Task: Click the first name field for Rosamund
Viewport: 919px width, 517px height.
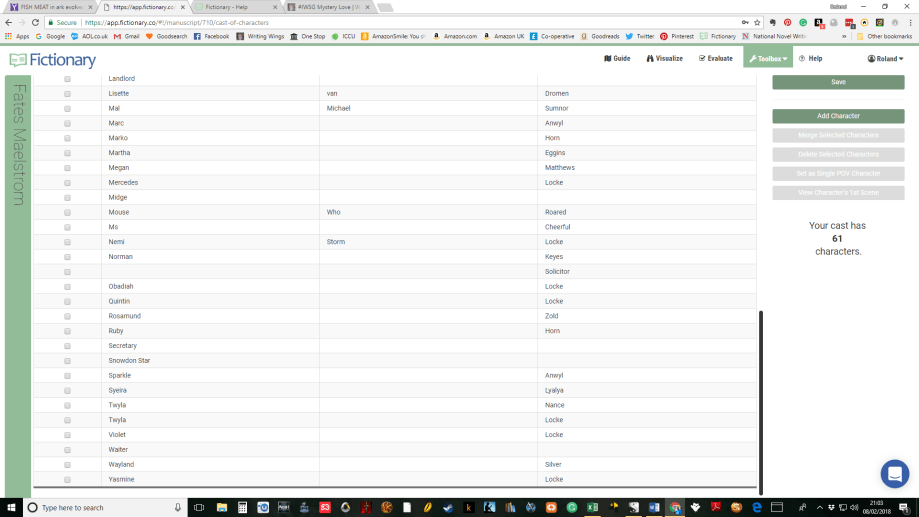Action: pos(210,316)
